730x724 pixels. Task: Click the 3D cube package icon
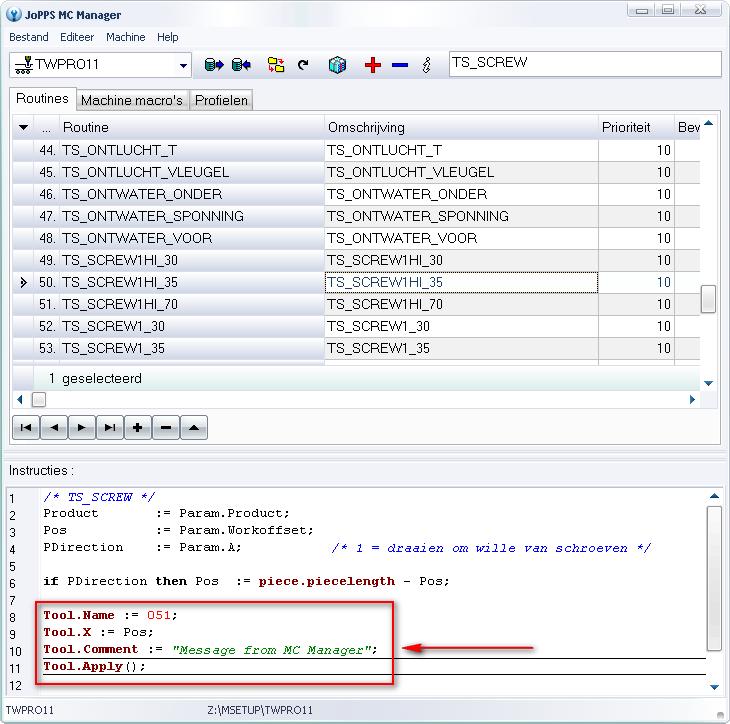(x=337, y=65)
